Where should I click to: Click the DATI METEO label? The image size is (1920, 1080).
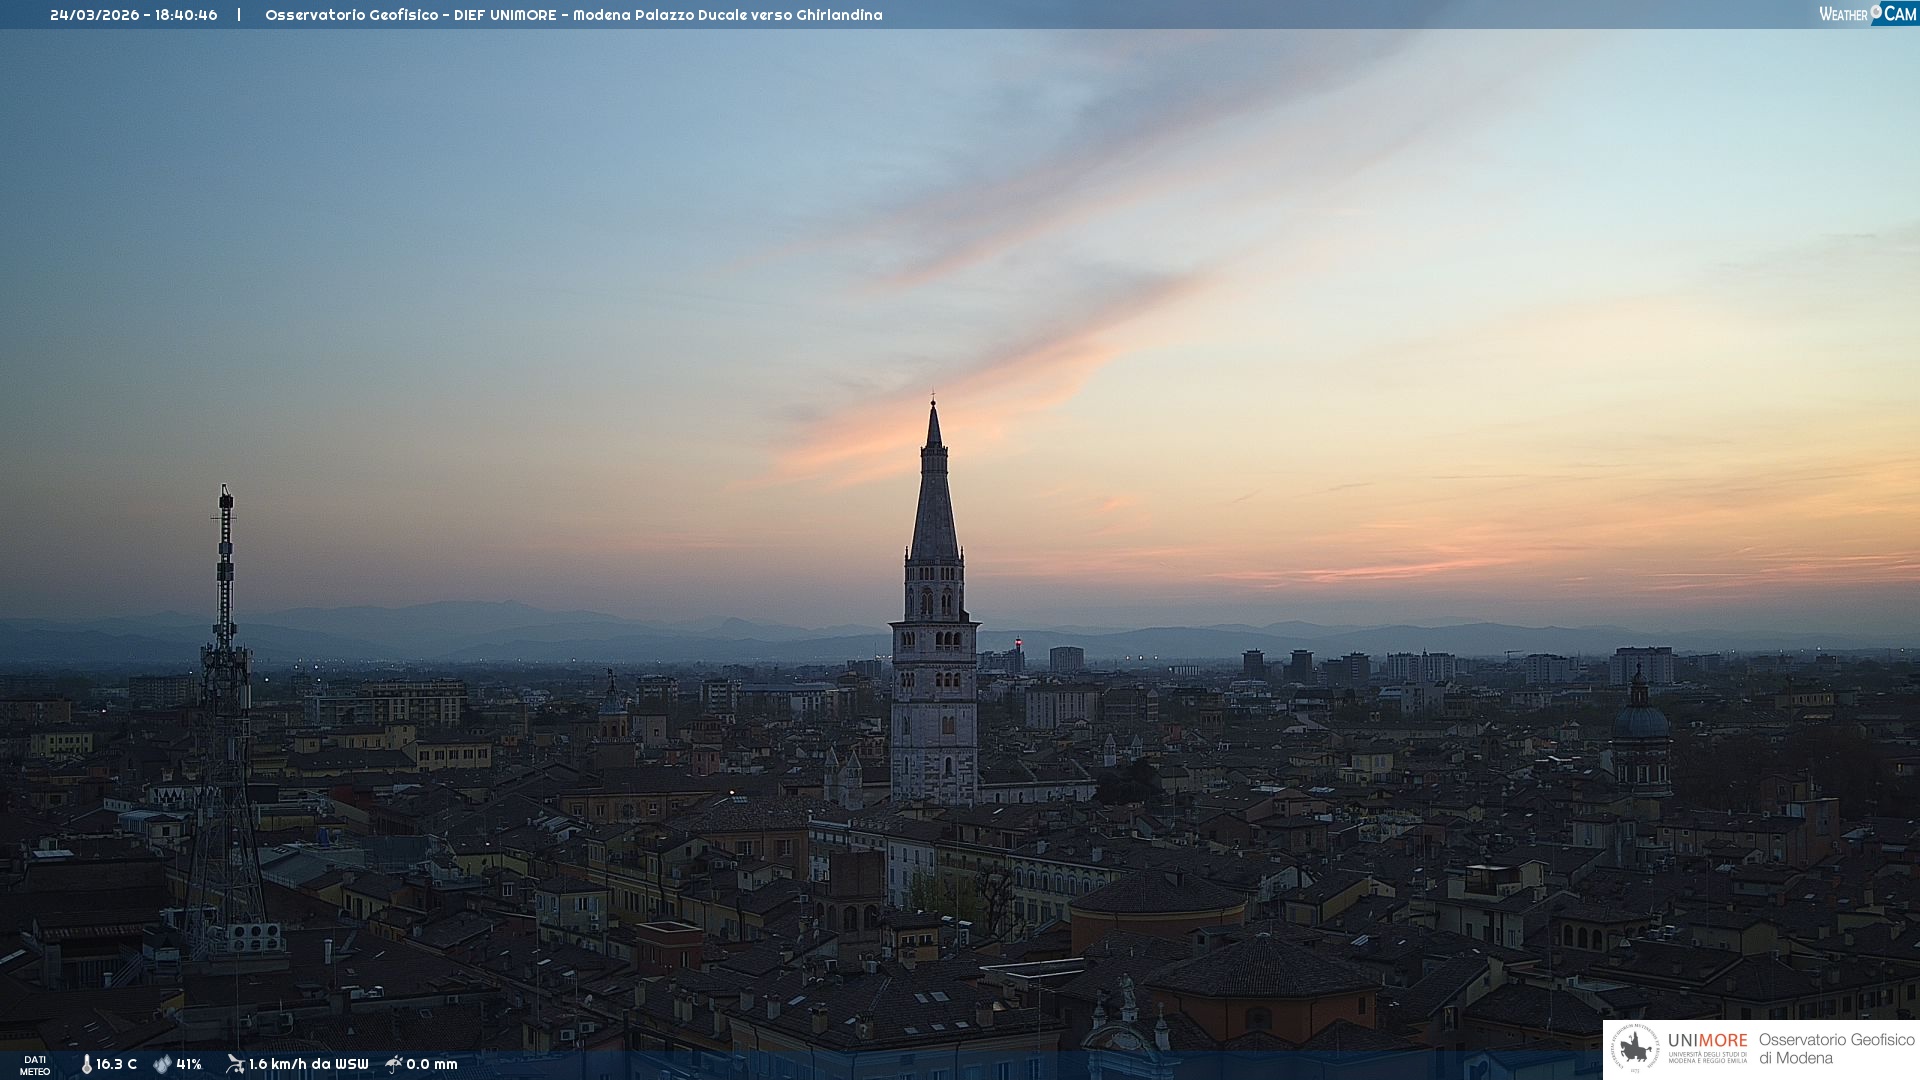pos(35,1066)
